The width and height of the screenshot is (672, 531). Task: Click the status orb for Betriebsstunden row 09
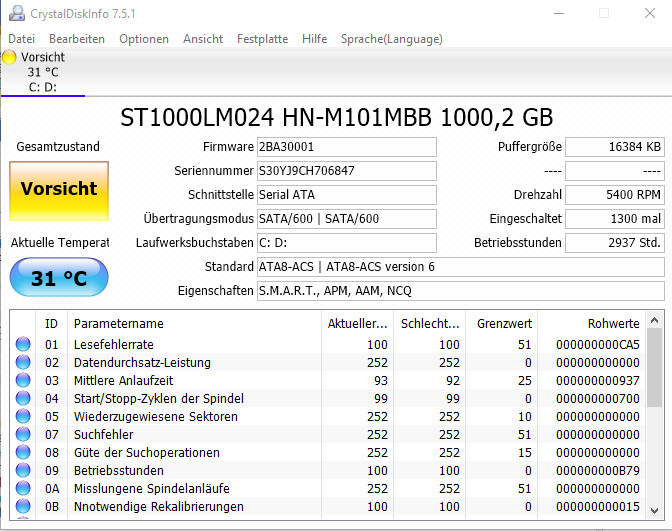point(23,470)
